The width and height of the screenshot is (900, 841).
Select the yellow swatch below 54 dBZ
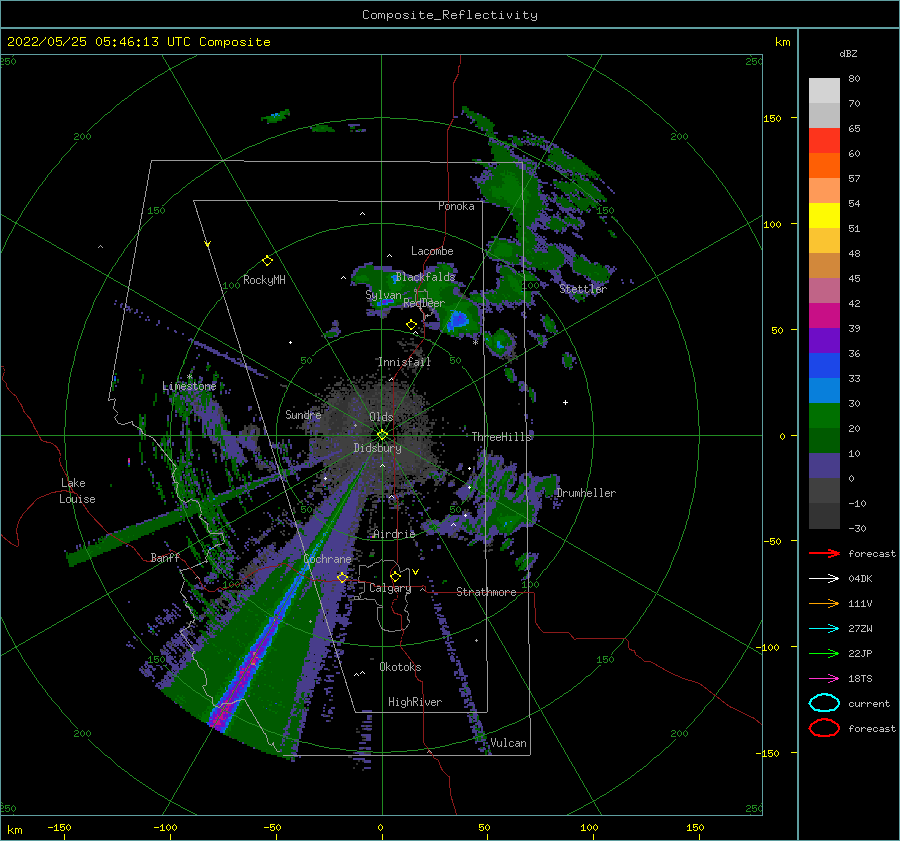point(824,215)
